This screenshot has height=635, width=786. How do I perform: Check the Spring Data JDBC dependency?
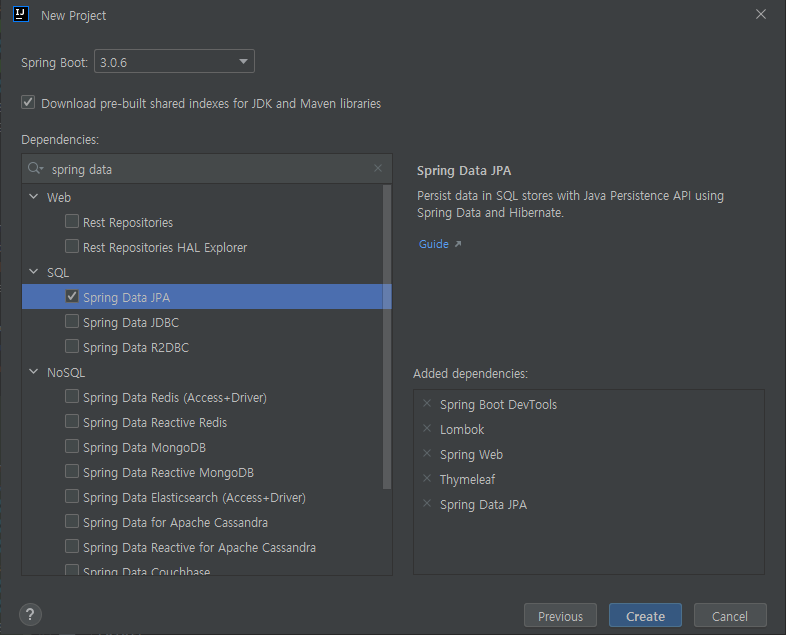coord(72,321)
